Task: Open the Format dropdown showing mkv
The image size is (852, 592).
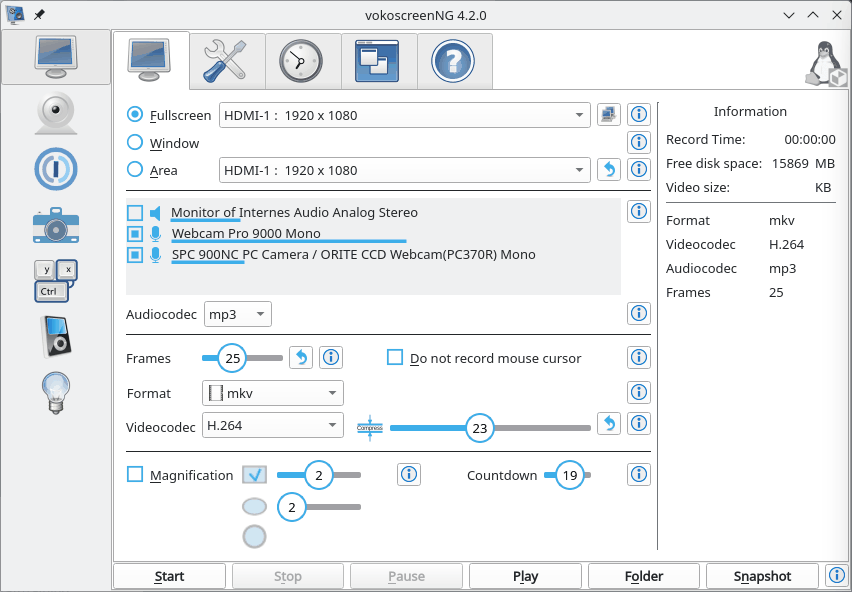Action: 272,393
